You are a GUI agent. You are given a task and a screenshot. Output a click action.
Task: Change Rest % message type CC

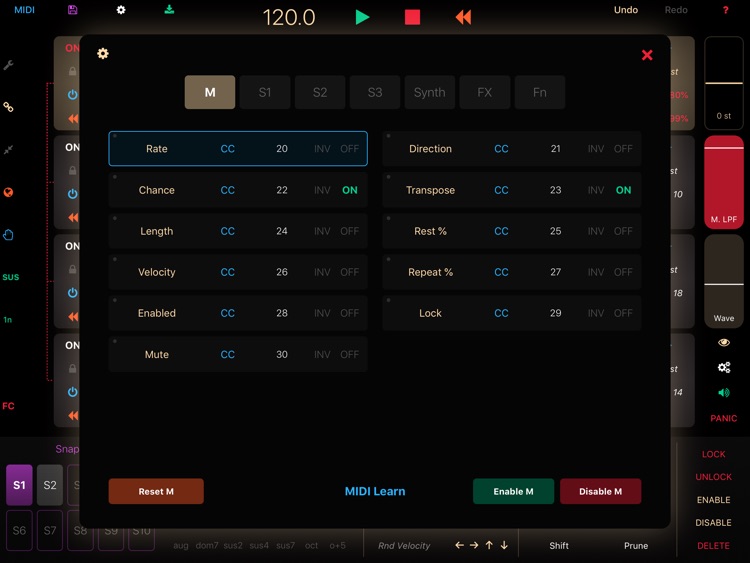(x=501, y=231)
